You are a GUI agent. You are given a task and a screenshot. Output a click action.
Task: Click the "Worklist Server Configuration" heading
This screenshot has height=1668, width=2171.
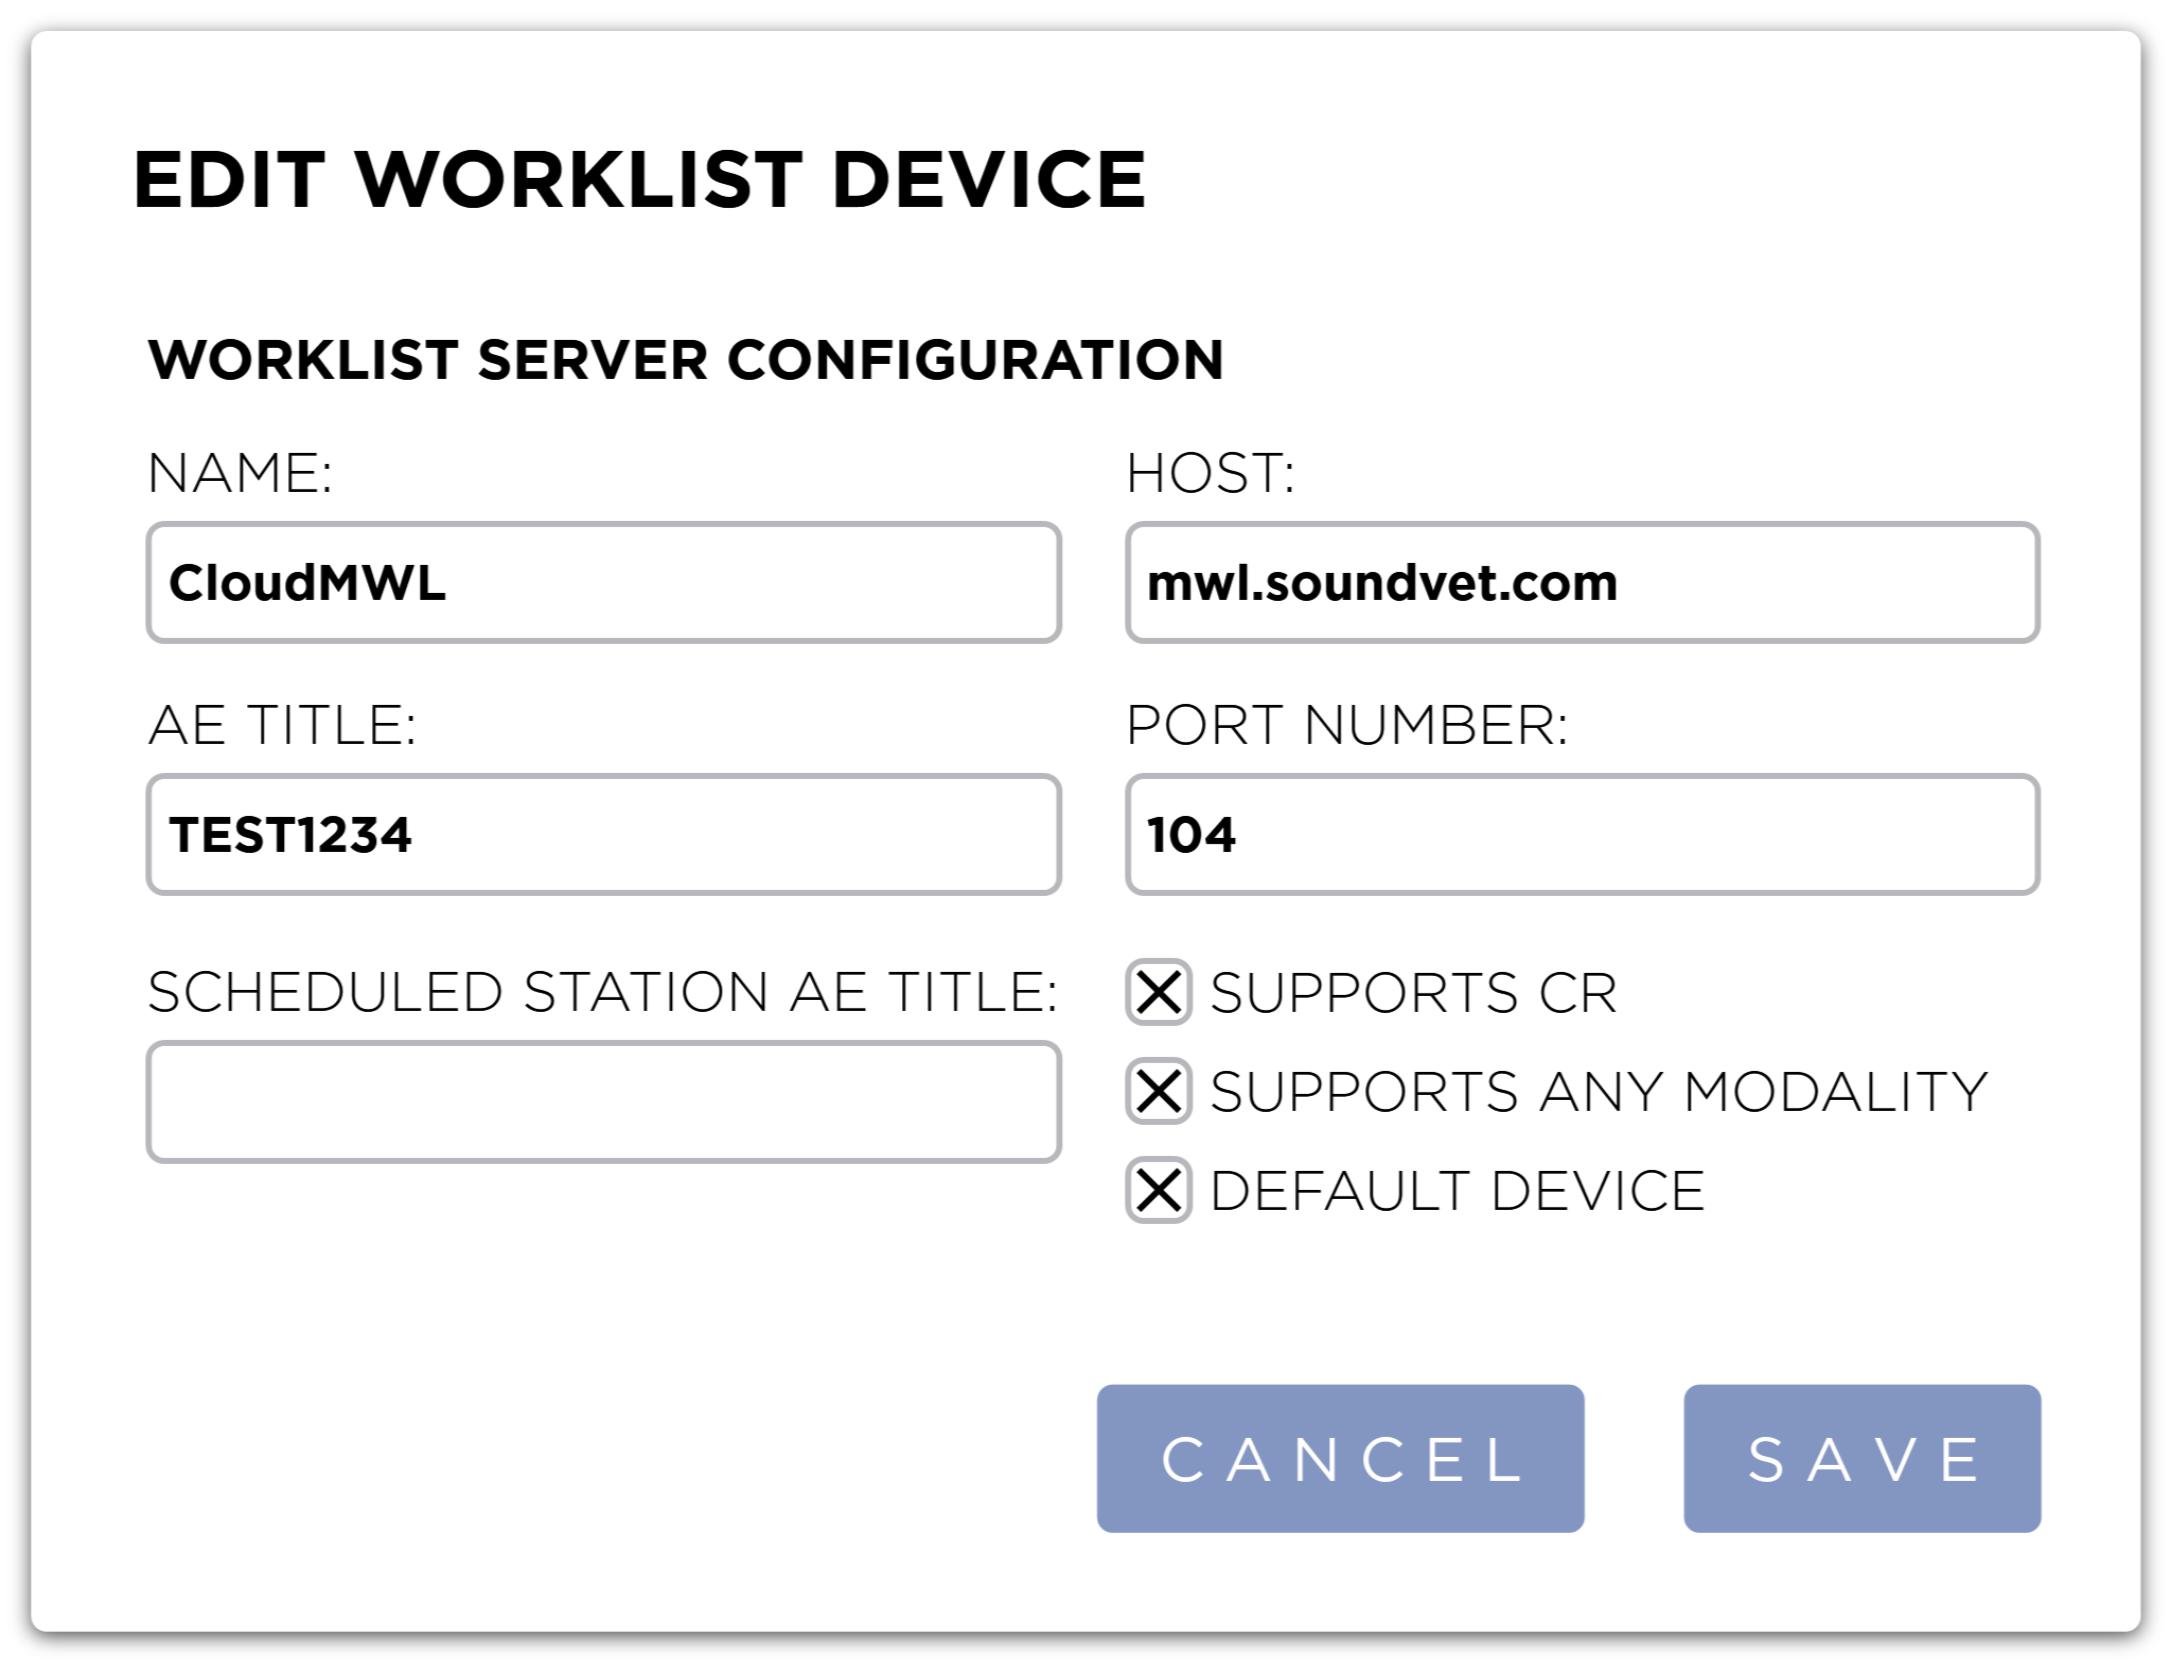click(685, 360)
